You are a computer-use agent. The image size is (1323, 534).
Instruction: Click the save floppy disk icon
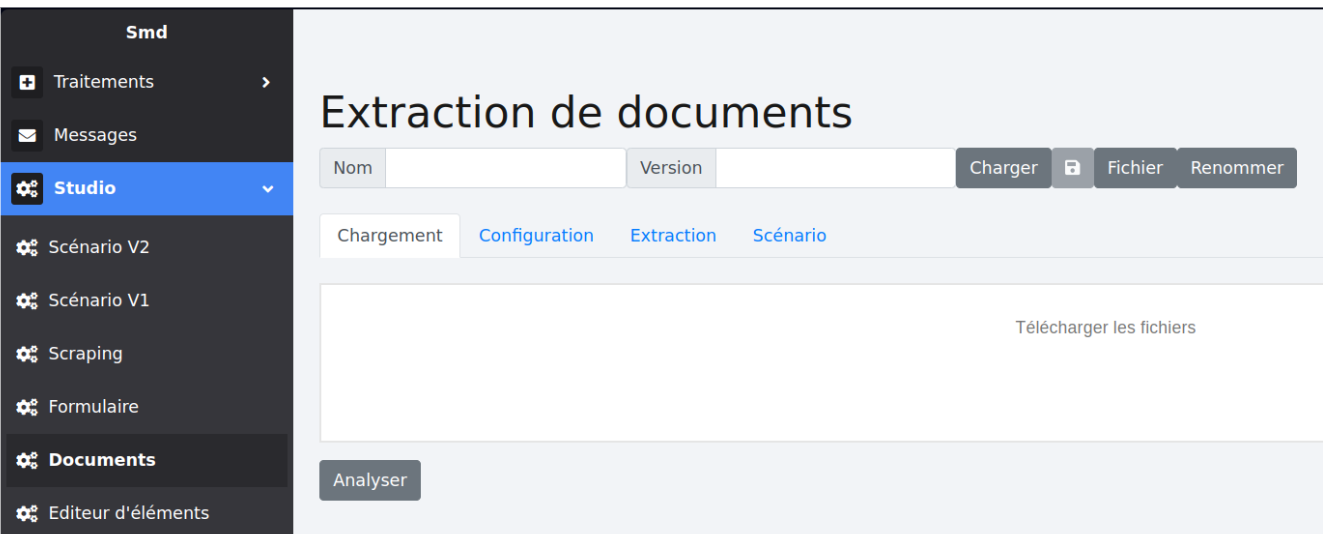[x=1072, y=168]
